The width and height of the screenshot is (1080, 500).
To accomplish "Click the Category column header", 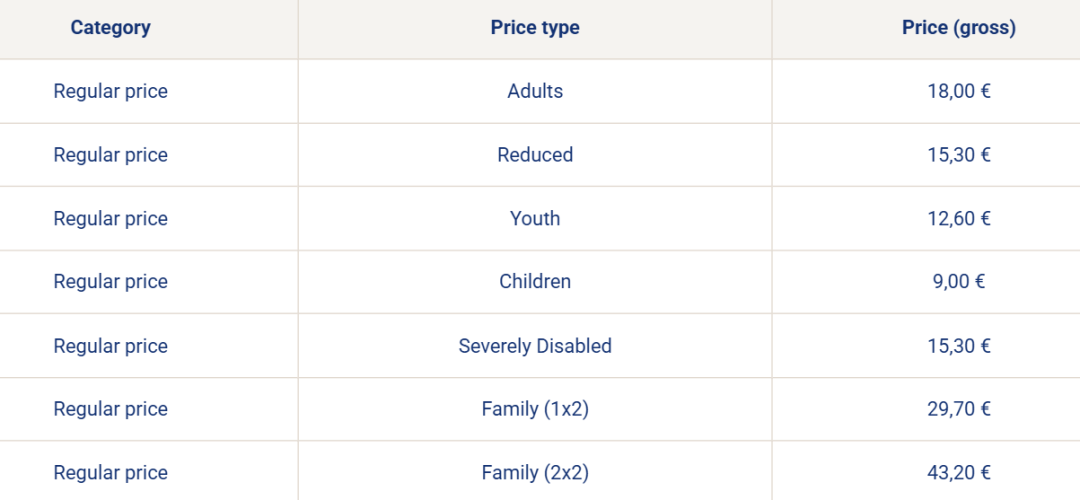I will tap(110, 28).
